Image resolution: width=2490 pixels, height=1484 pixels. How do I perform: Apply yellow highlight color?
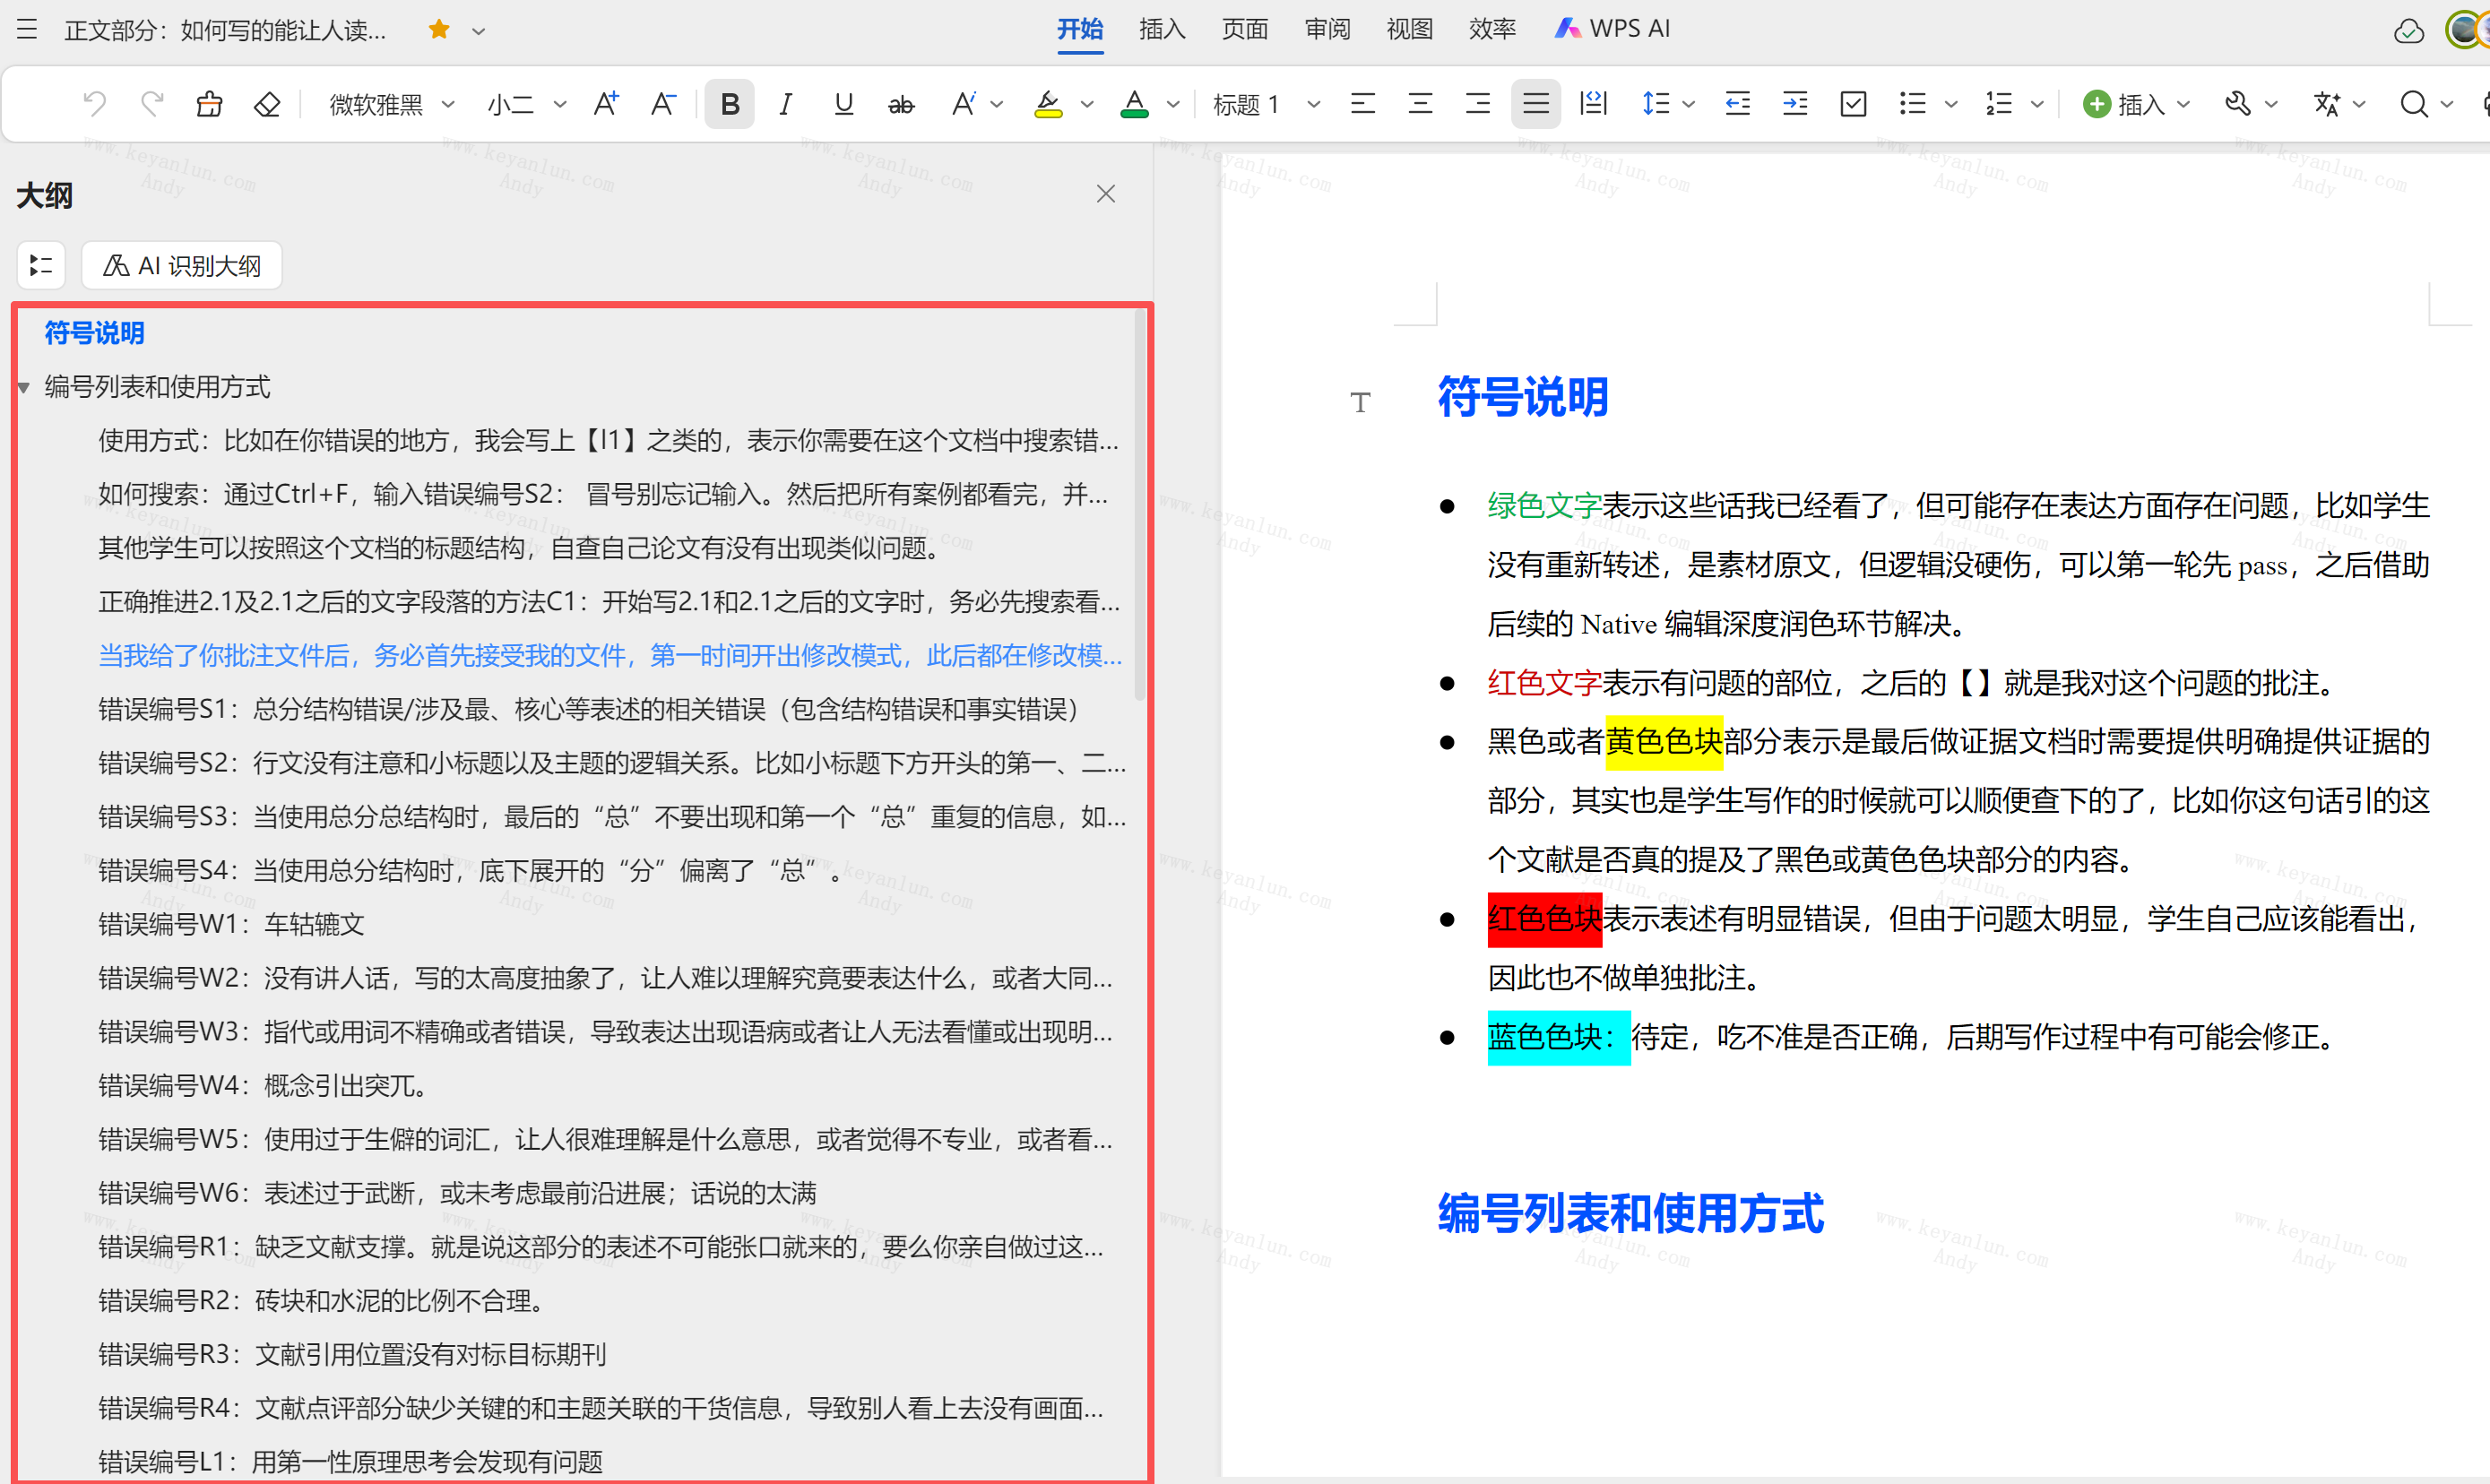click(1048, 104)
